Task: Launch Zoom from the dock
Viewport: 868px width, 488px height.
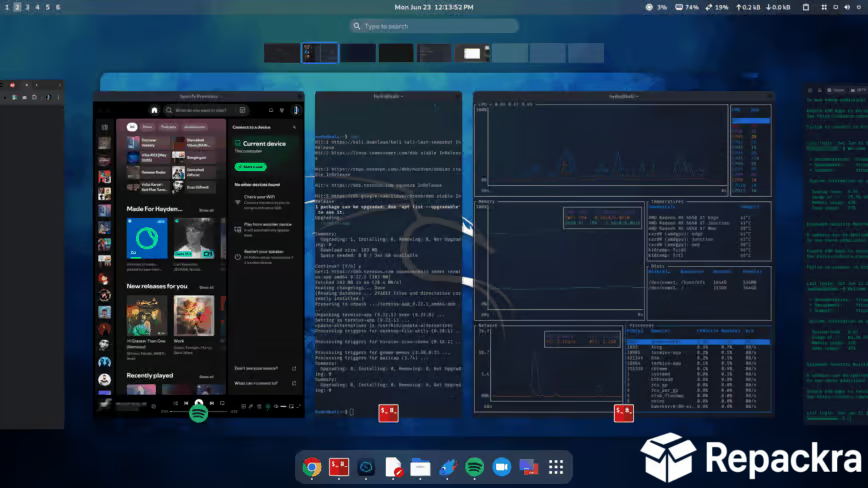Action: click(x=502, y=468)
